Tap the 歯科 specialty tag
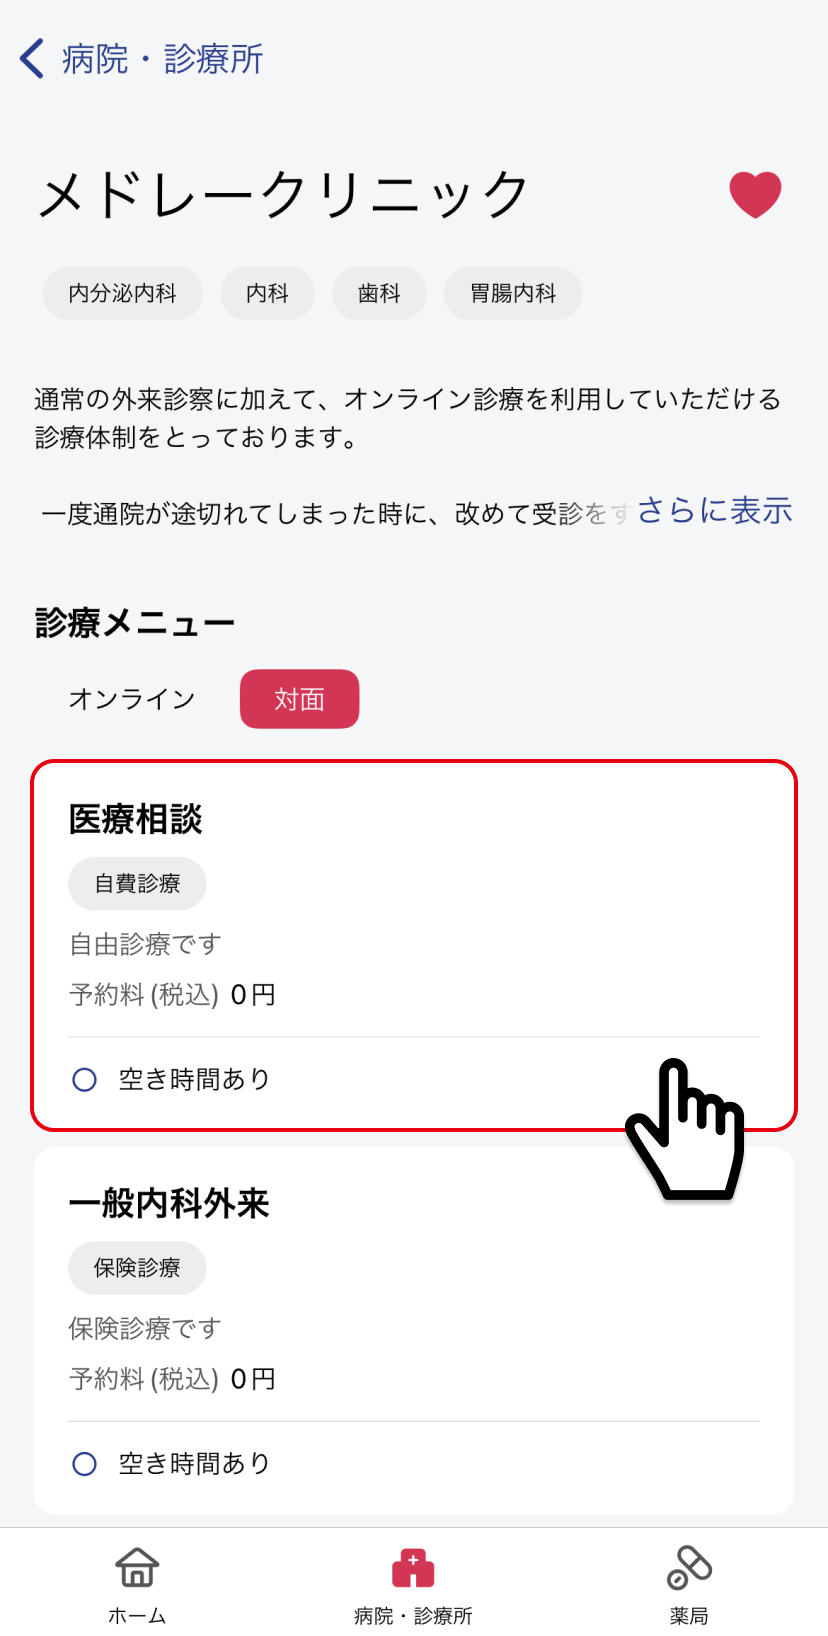The image size is (828, 1636). (379, 294)
